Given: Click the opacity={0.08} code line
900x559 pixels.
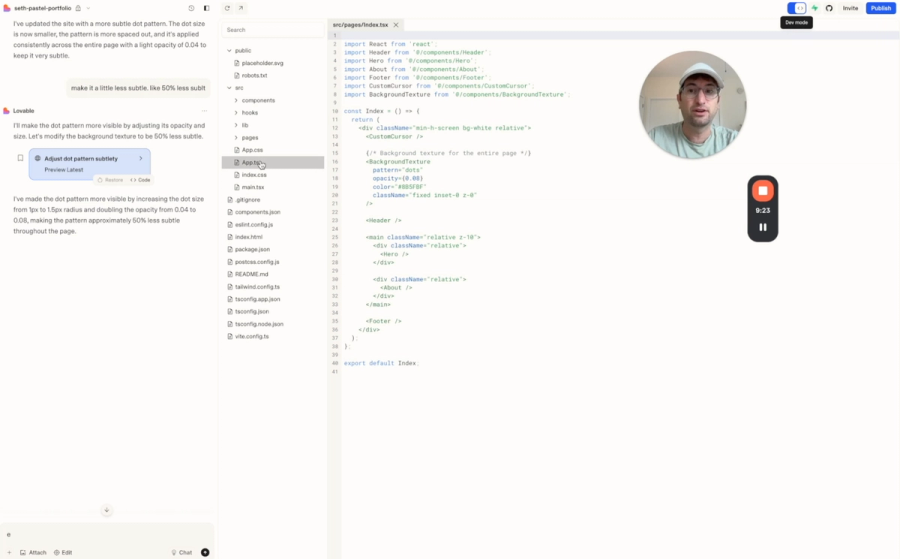Looking at the screenshot, I should click(398, 178).
